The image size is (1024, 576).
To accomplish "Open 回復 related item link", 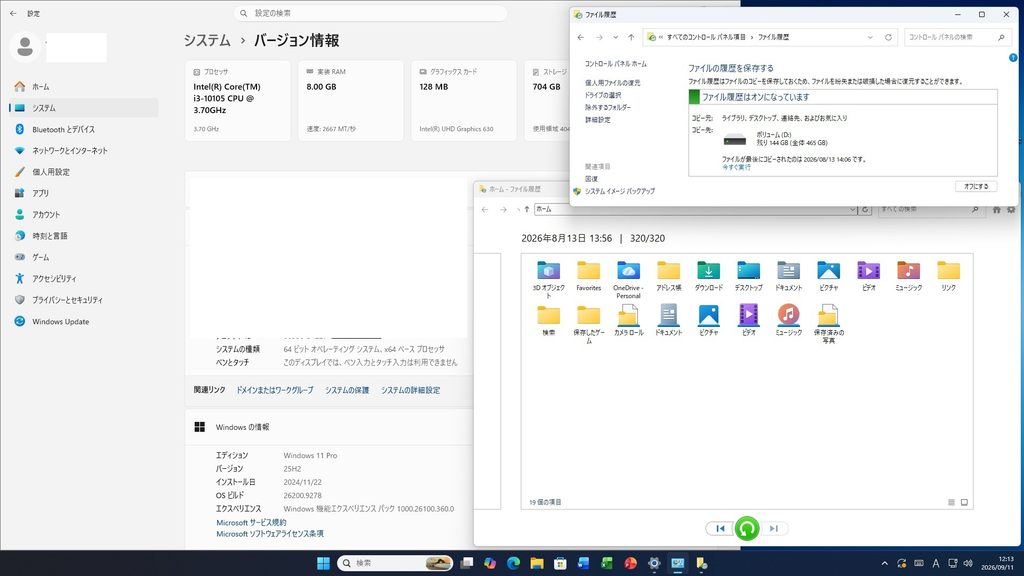I will 591,179.
